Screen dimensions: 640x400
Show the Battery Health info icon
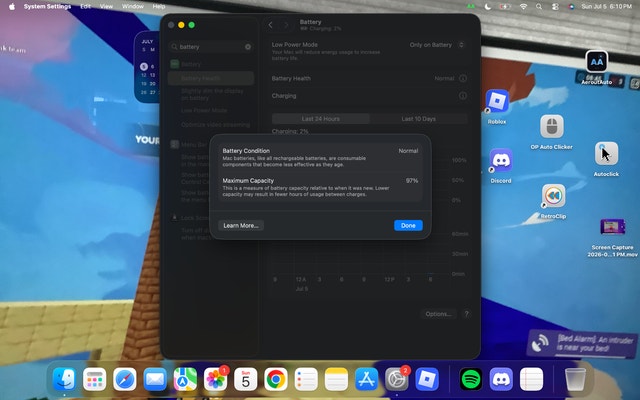tap(462, 78)
